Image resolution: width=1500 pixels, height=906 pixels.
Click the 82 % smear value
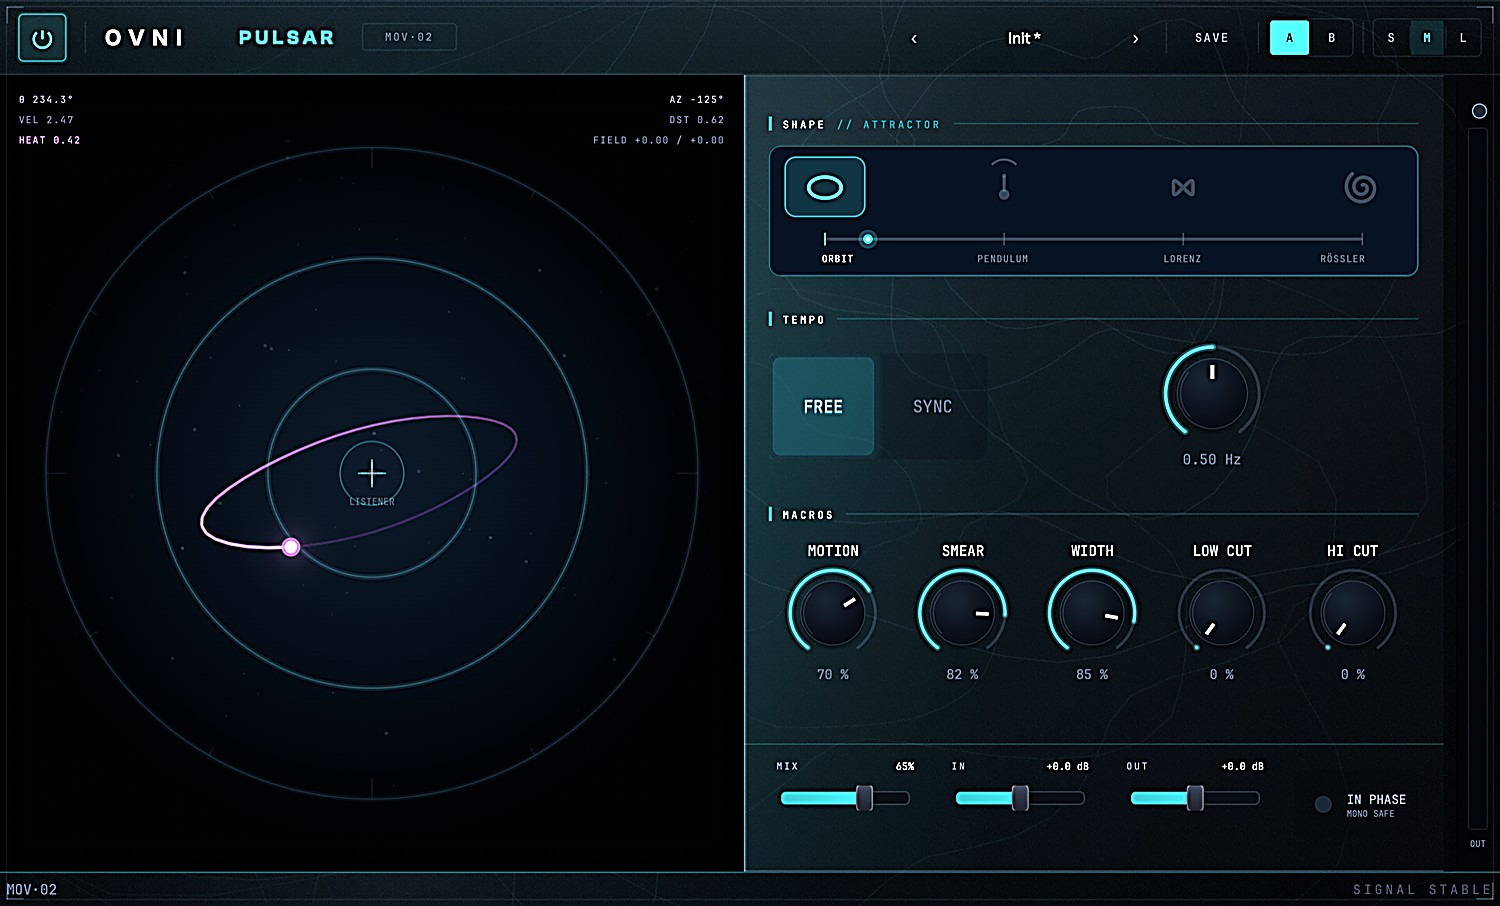(x=962, y=675)
